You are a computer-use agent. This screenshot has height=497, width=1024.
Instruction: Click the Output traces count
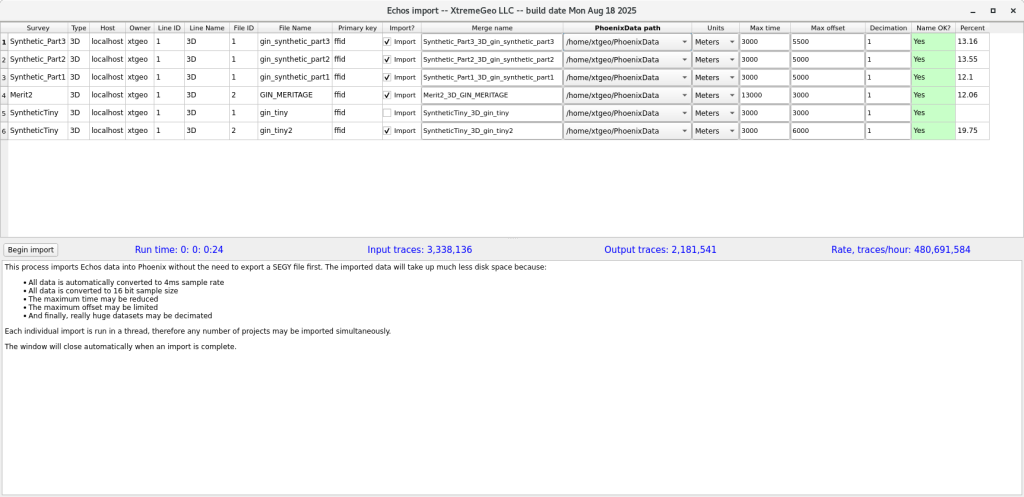[x=660, y=249]
